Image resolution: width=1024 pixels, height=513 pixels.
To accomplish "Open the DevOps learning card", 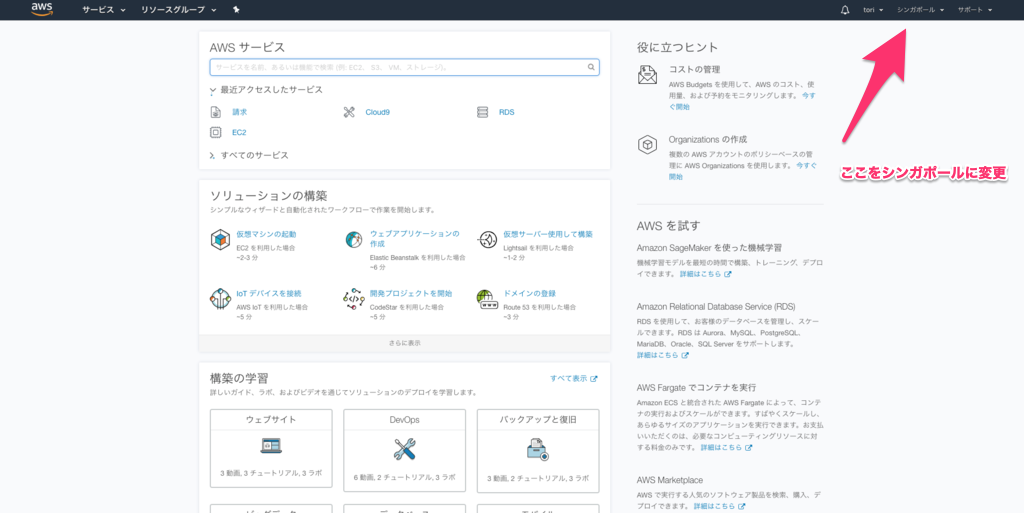I will (404, 450).
